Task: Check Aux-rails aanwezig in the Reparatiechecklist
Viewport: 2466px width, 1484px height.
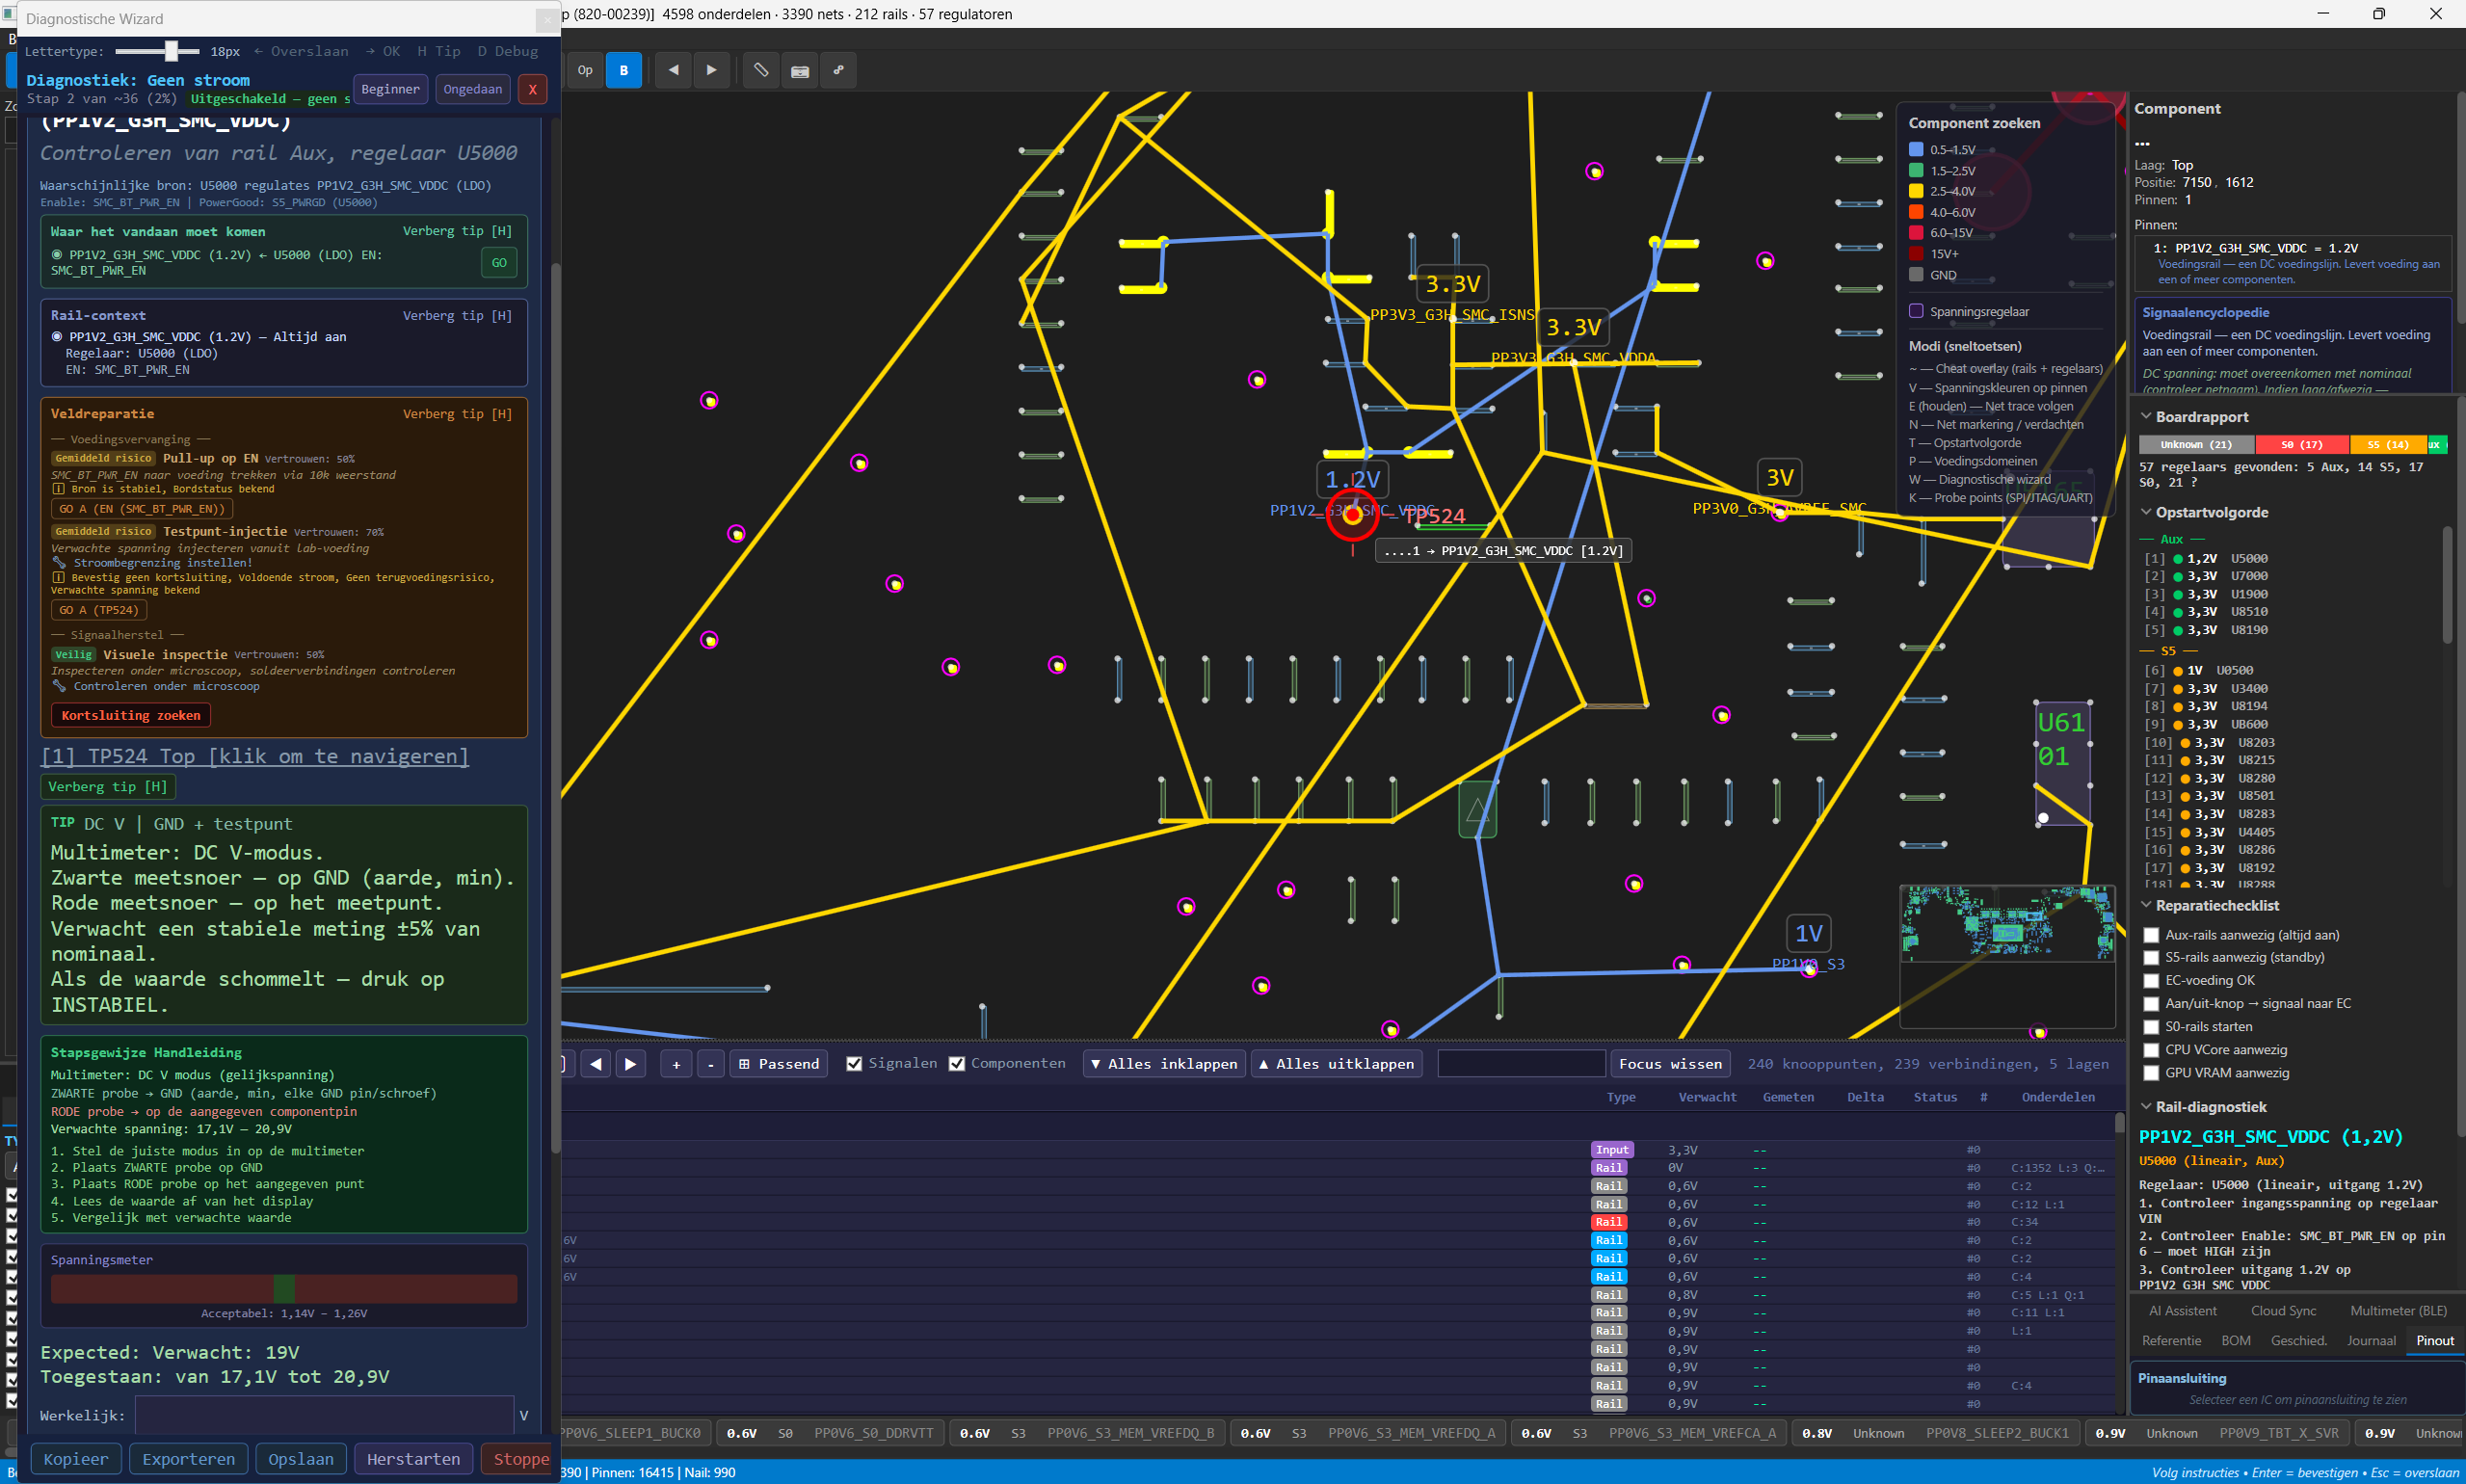Action: pos(2151,935)
